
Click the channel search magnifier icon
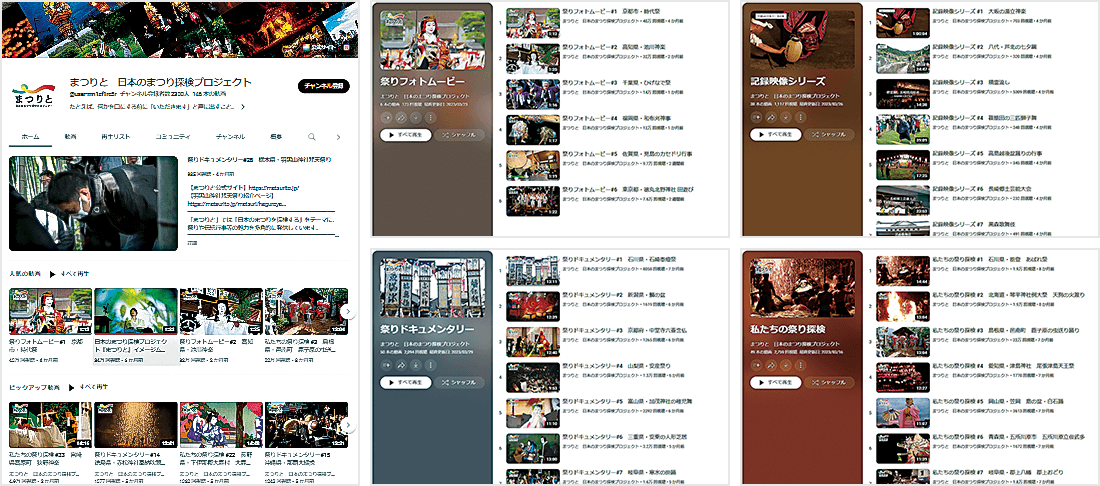click(311, 136)
